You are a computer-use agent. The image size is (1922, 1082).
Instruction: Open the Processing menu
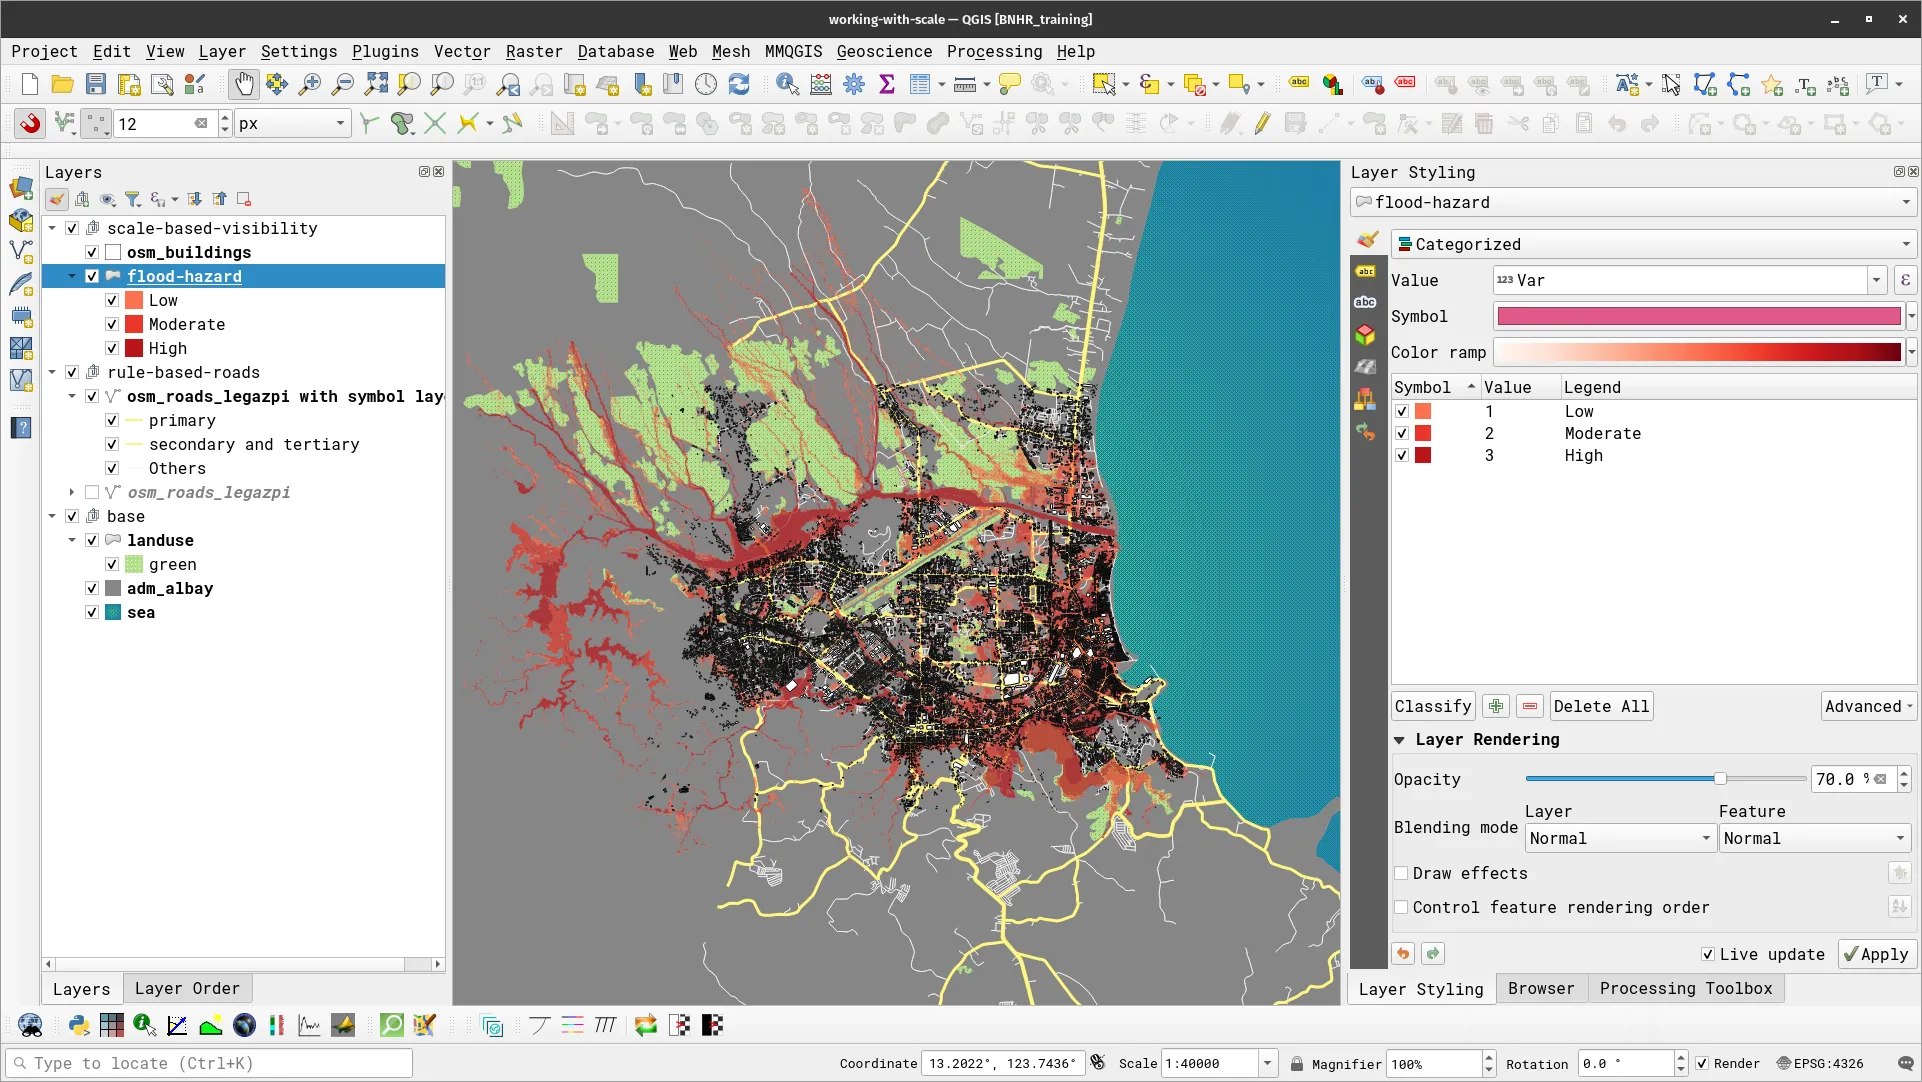tap(994, 51)
